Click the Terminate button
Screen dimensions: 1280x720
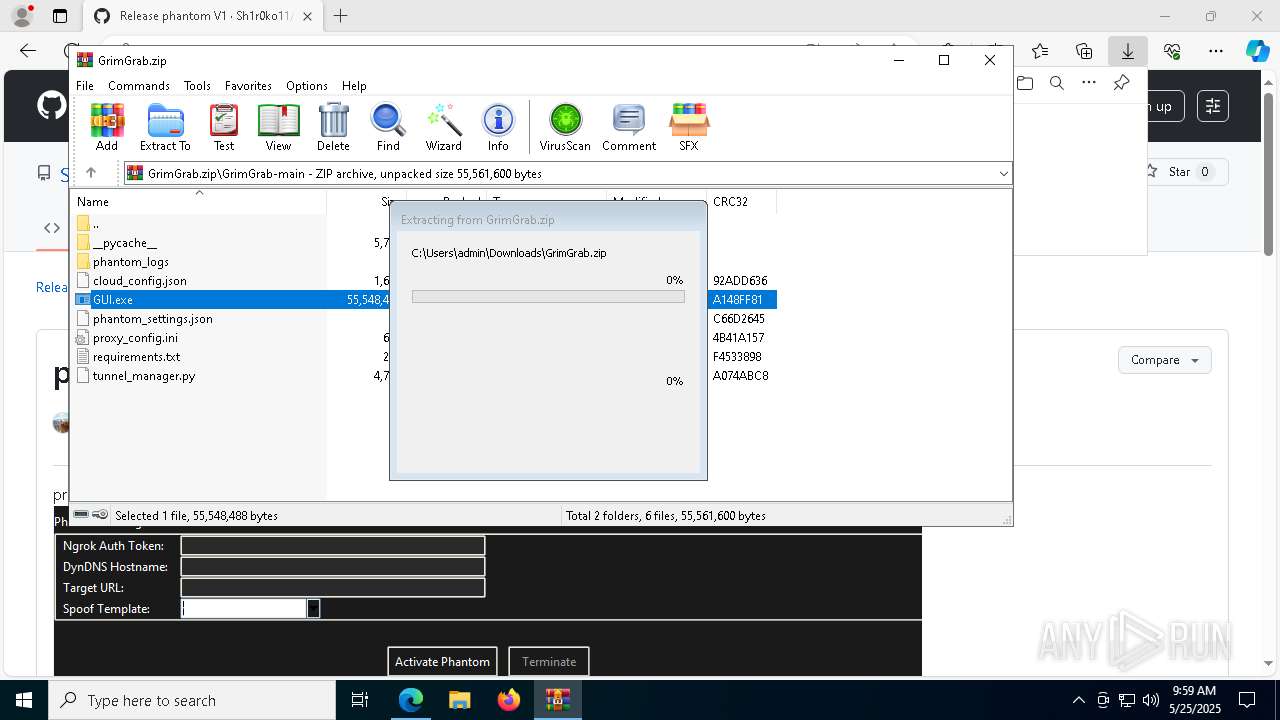click(x=549, y=661)
